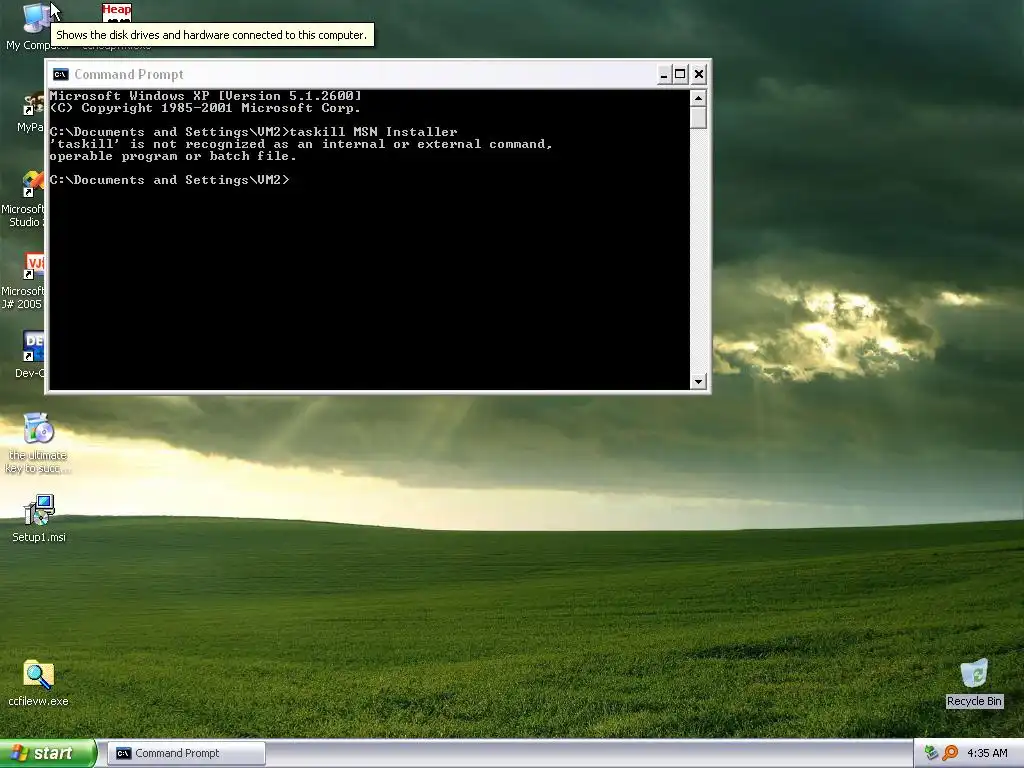Click the orange search tray icon

point(950,753)
